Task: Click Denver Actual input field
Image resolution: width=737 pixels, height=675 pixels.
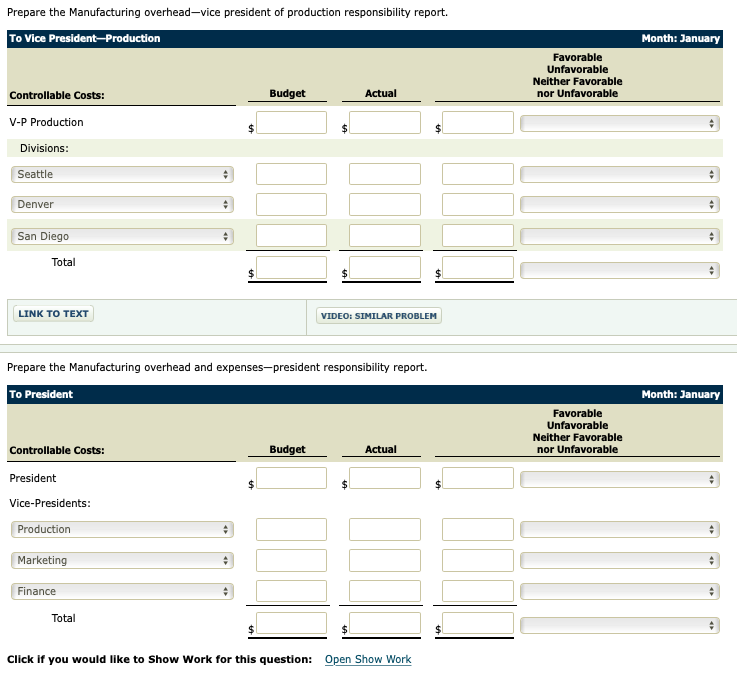Action: 384,204
